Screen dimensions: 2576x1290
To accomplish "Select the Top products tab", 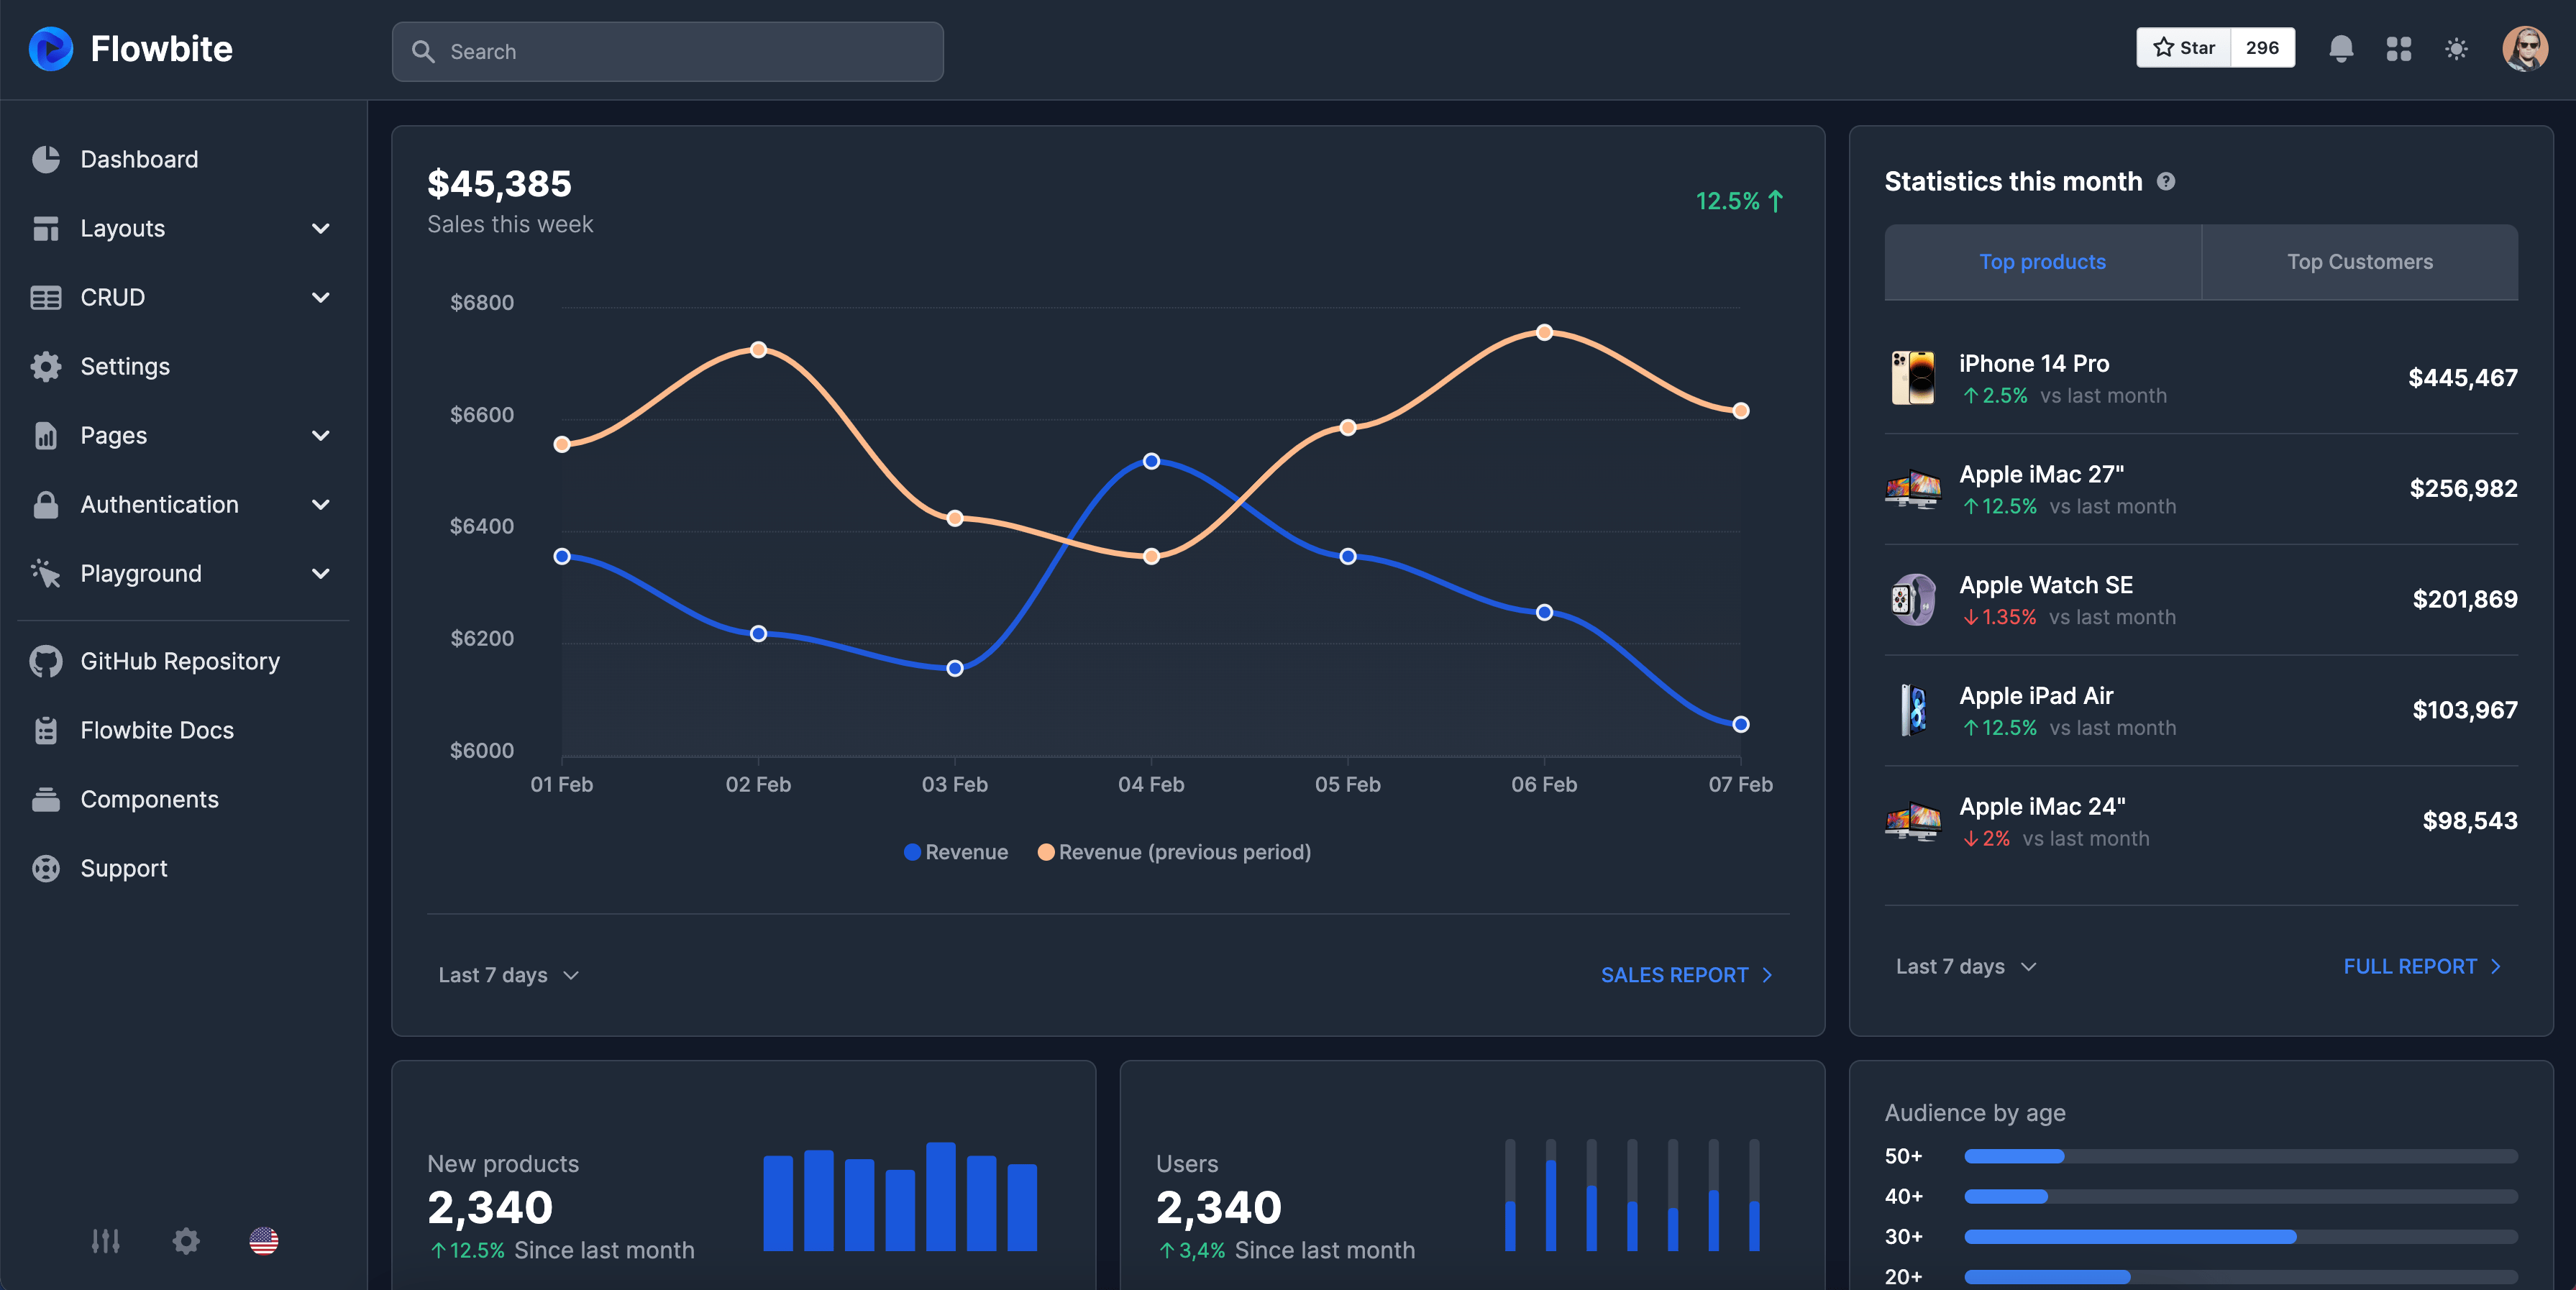I will click(2042, 262).
